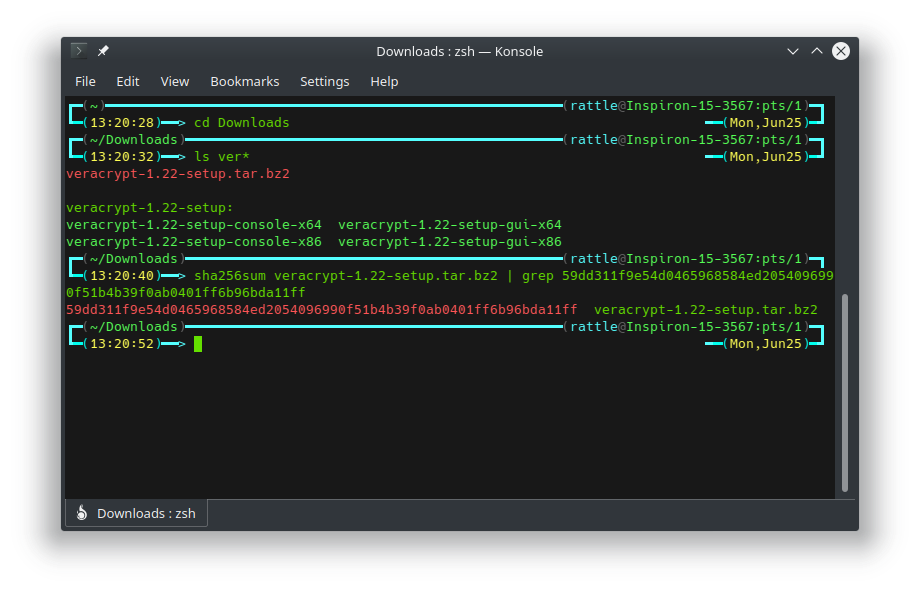Image resolution: width=920 pixels, height=592 pixels.
Task: Click 'veracrypt-1.22-setup-console-x86' file name
Action: pyautogui.click(x=194, y=242)
